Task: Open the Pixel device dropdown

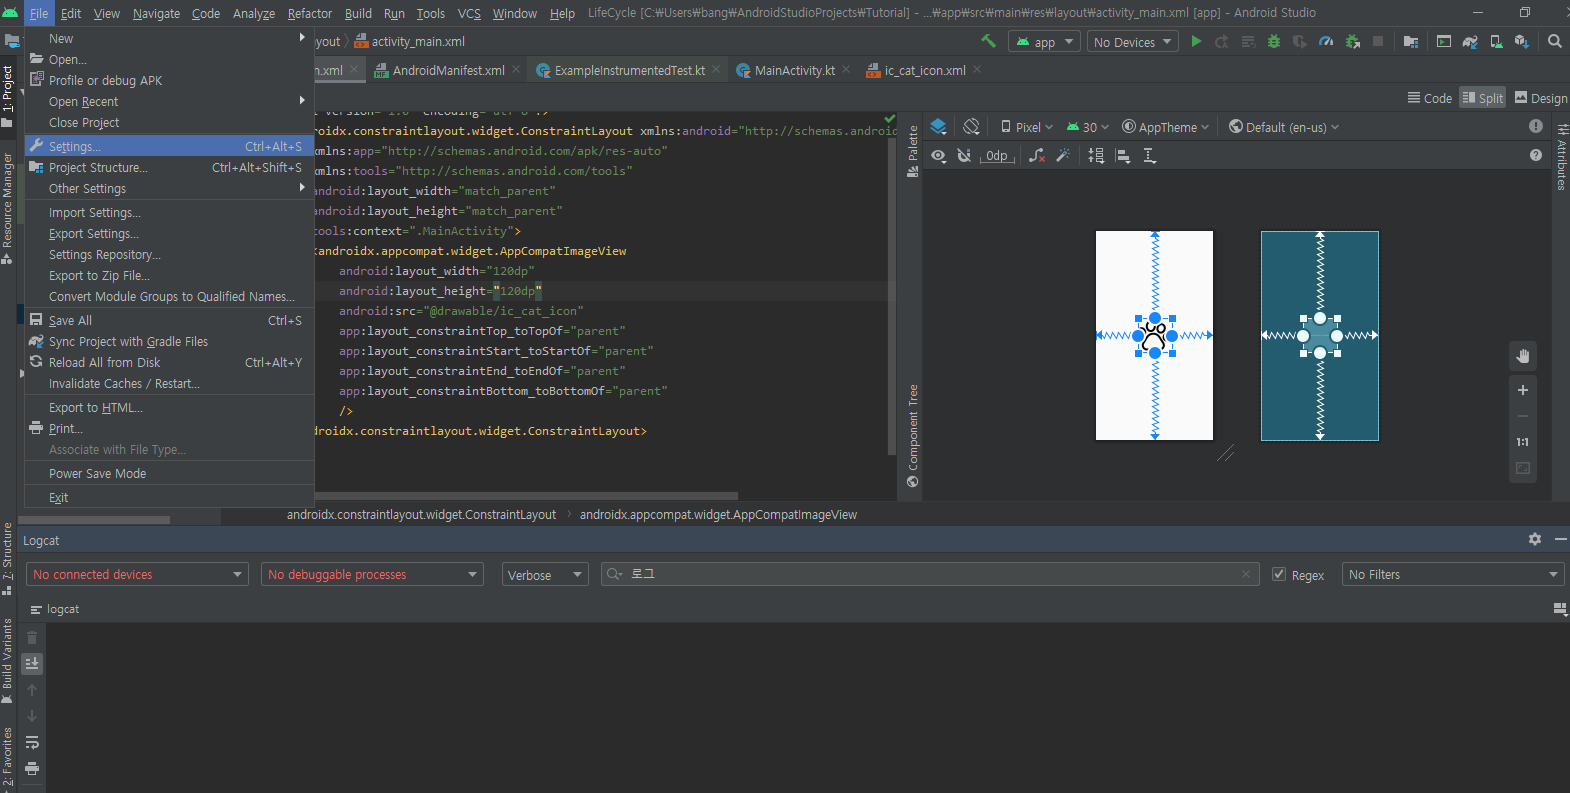Action: click(1027, 127)
